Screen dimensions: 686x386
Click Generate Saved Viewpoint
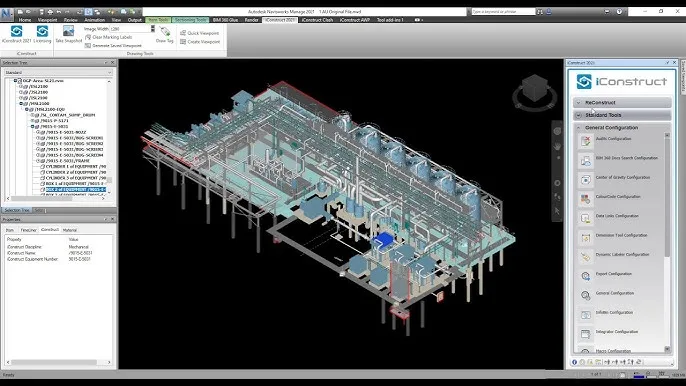pos(113,46)
